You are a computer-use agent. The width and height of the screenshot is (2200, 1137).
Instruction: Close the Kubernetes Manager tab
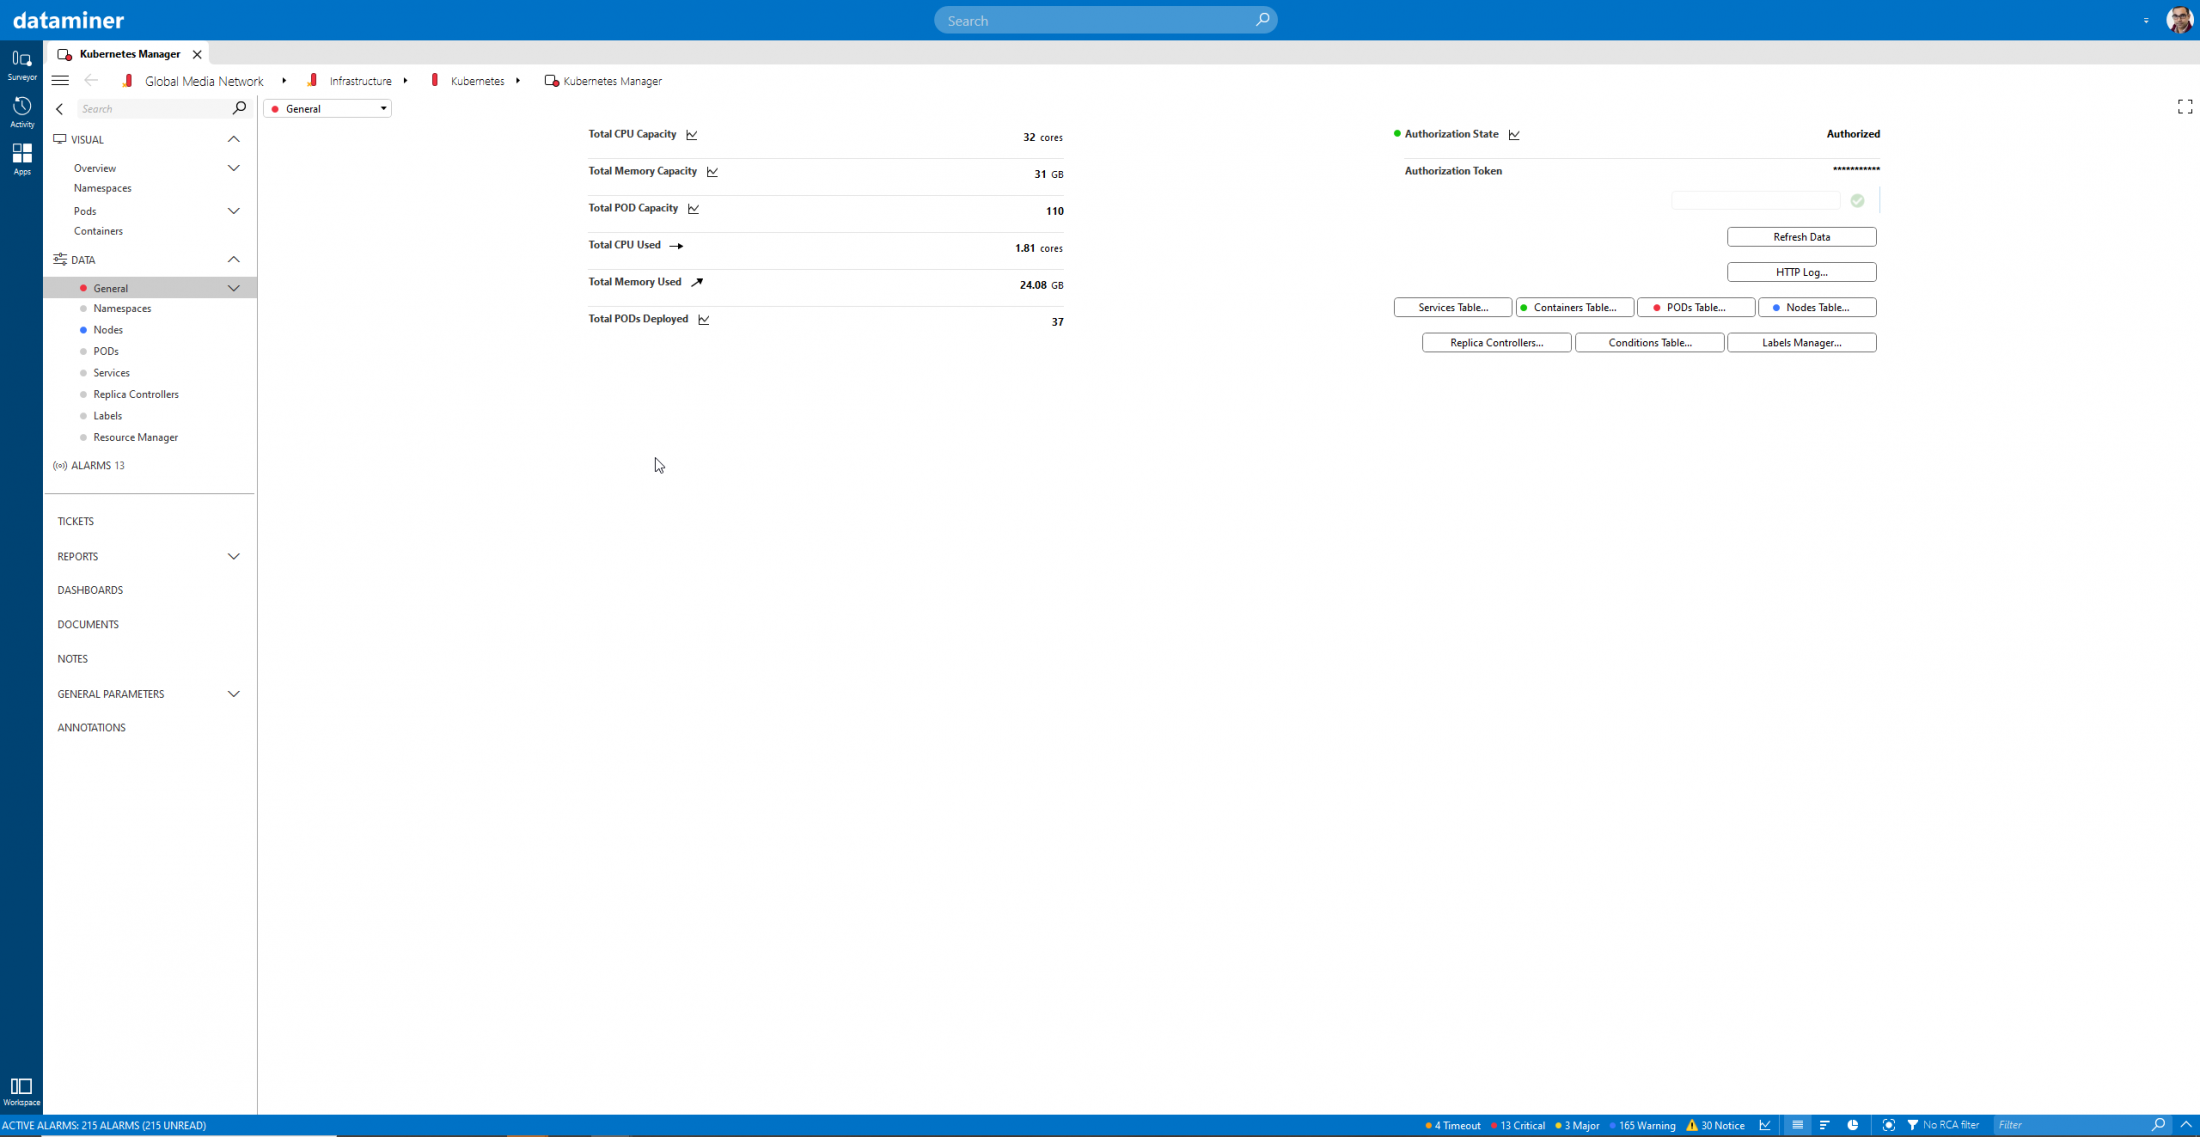[197, 55]
